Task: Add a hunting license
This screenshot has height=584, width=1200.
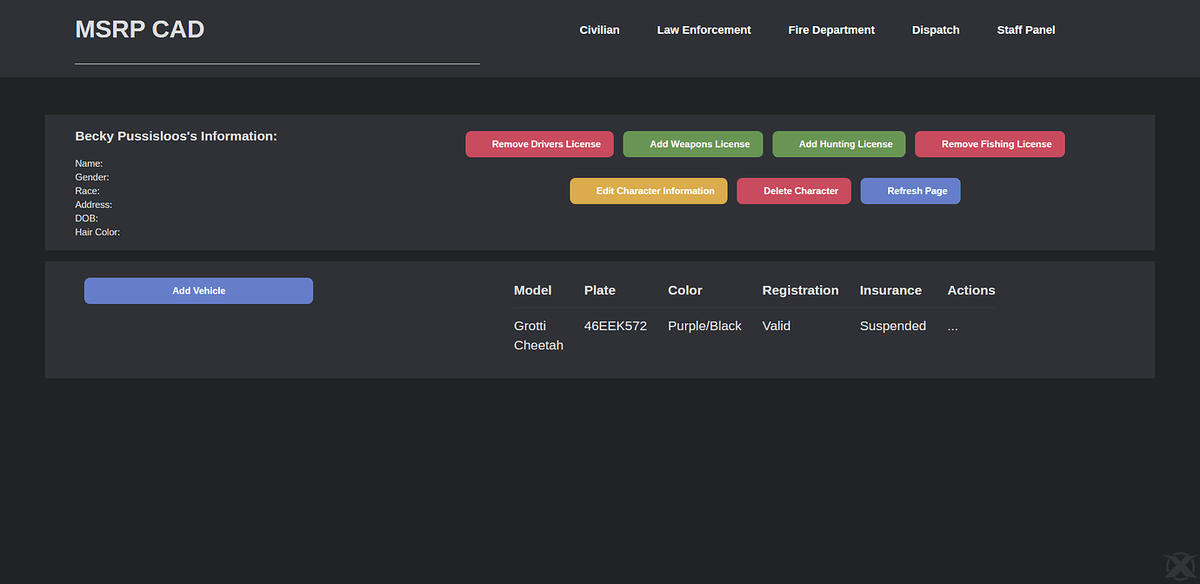Action: click(x=839, y=144)
